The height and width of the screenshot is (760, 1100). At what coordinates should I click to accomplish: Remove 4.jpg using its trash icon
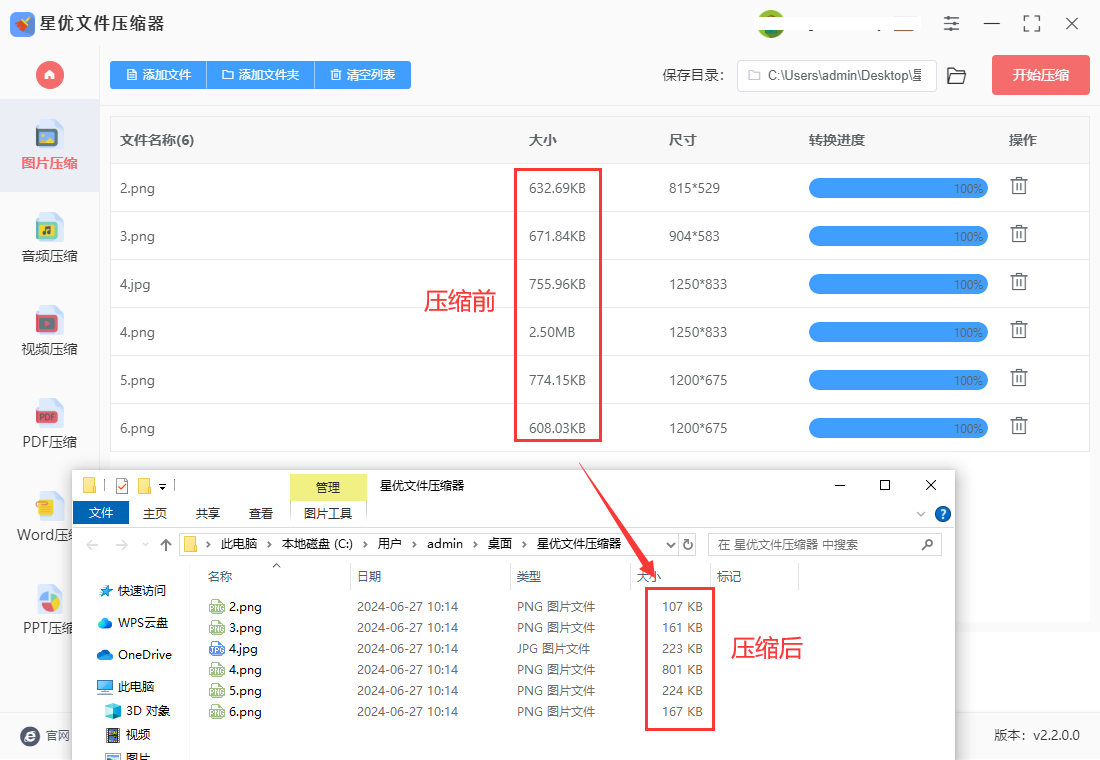point(1018,282)
